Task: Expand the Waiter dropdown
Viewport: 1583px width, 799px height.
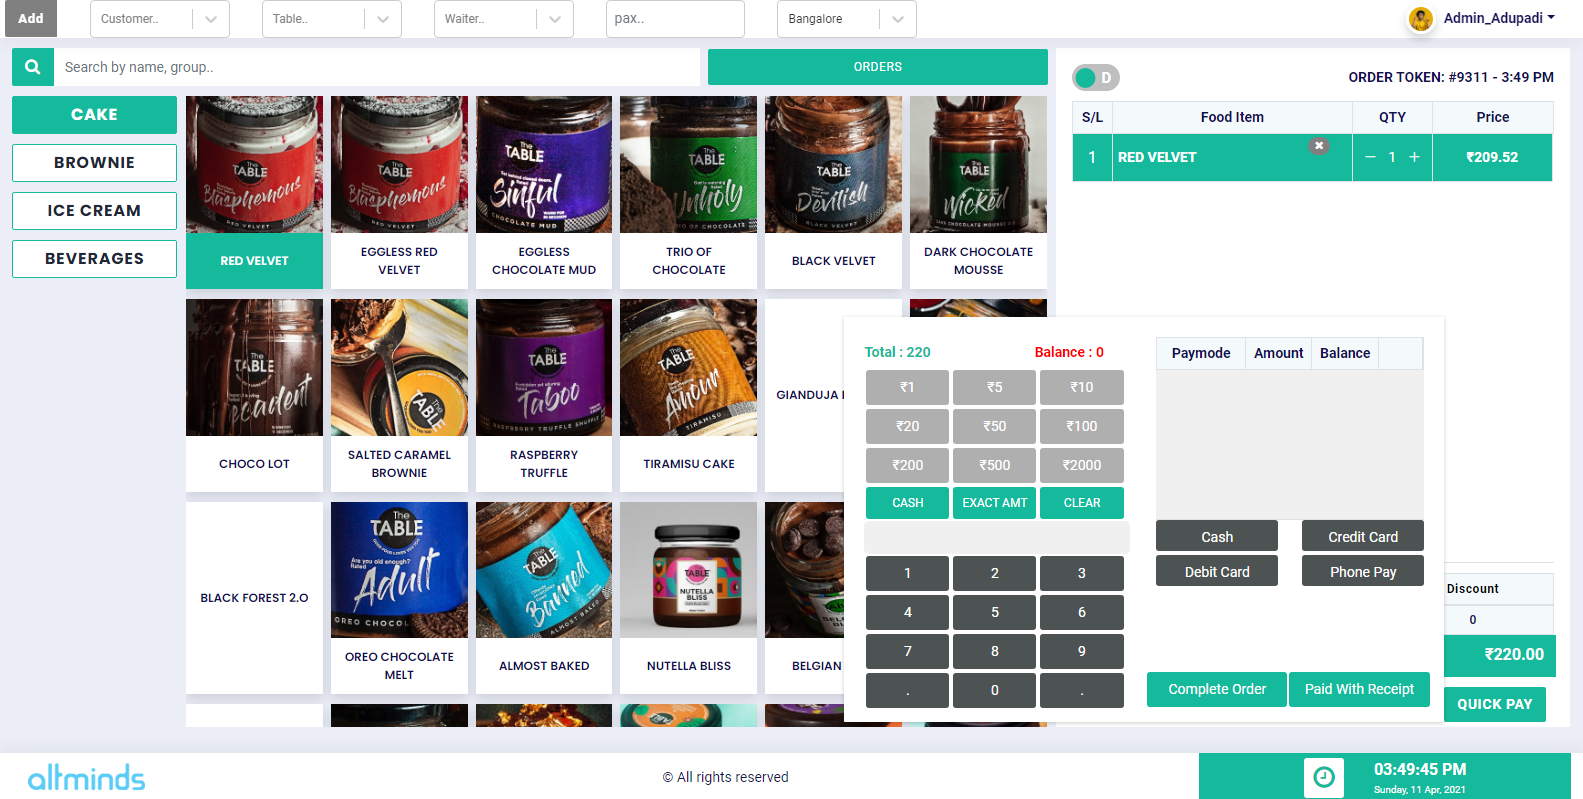Action: coord(504,19)
